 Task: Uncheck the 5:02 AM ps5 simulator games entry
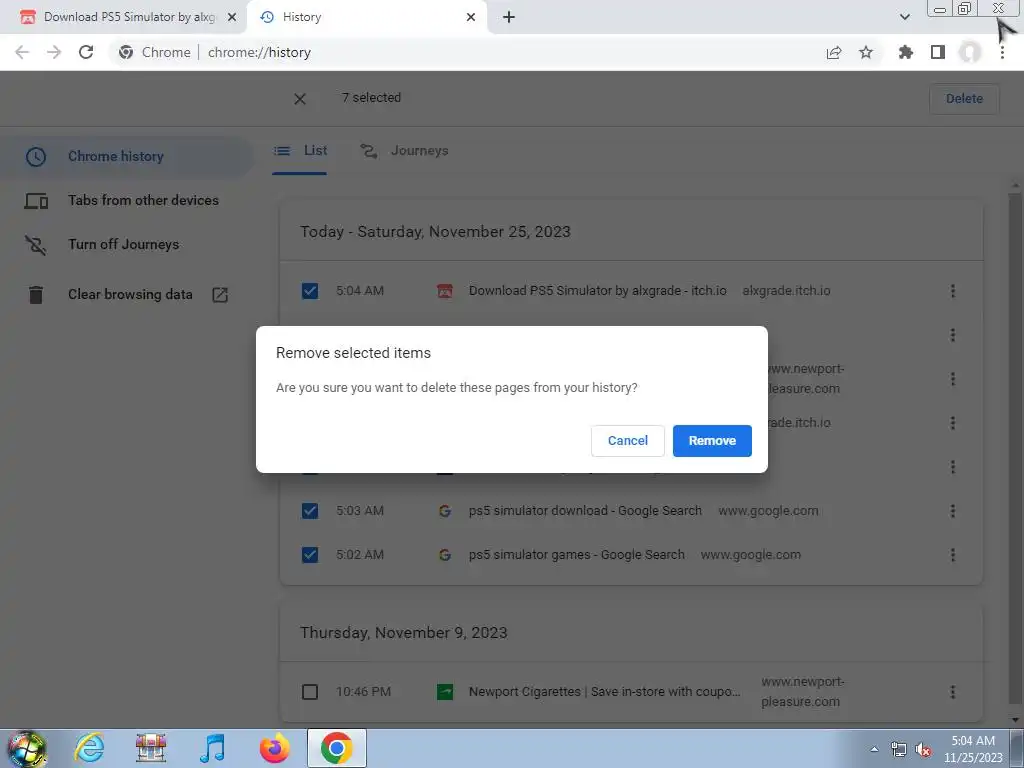coord(310,554)
